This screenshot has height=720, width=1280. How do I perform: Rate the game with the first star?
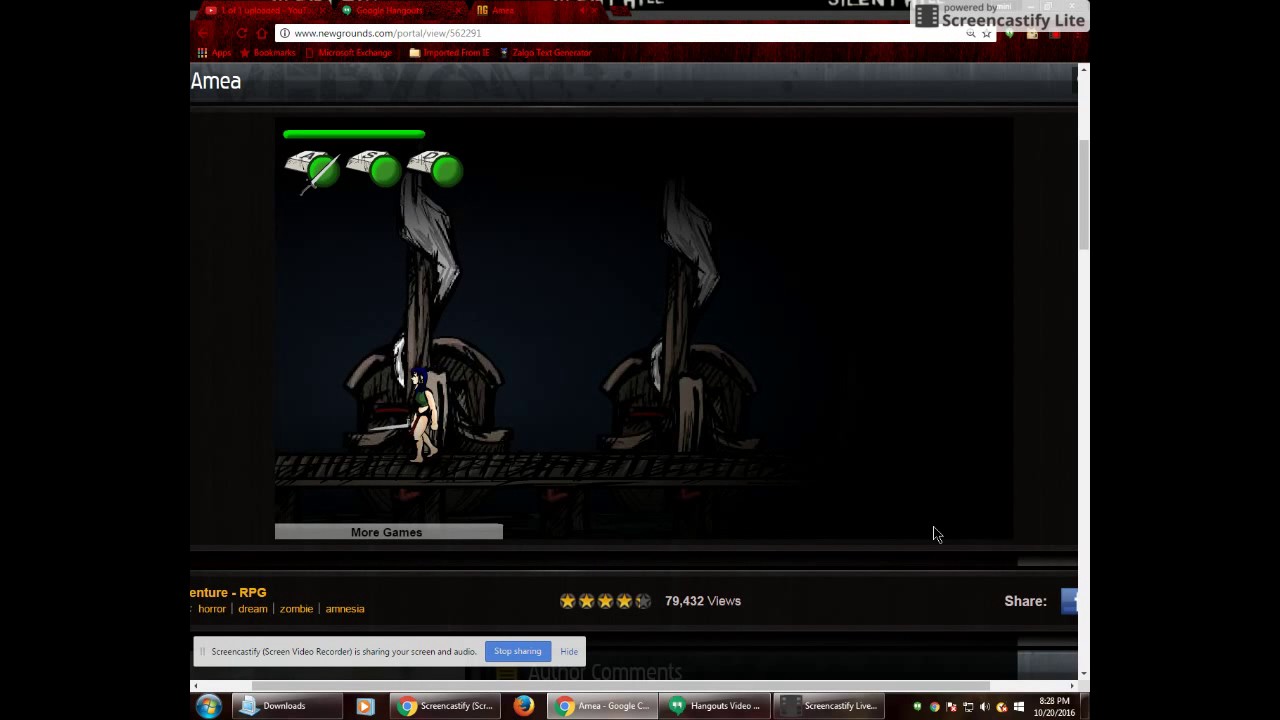(x=568, y=601)
